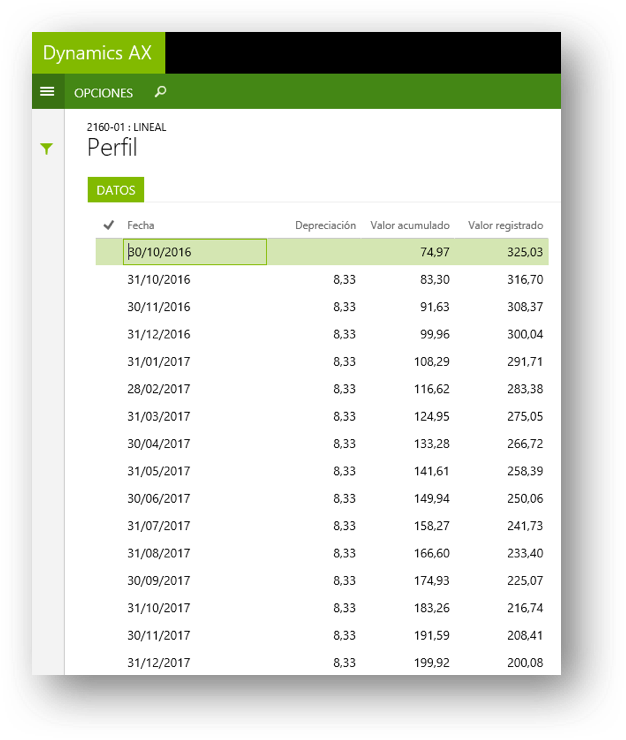Click registered value 225,07
The image size is (626, 740).
(x=525, y=580)
